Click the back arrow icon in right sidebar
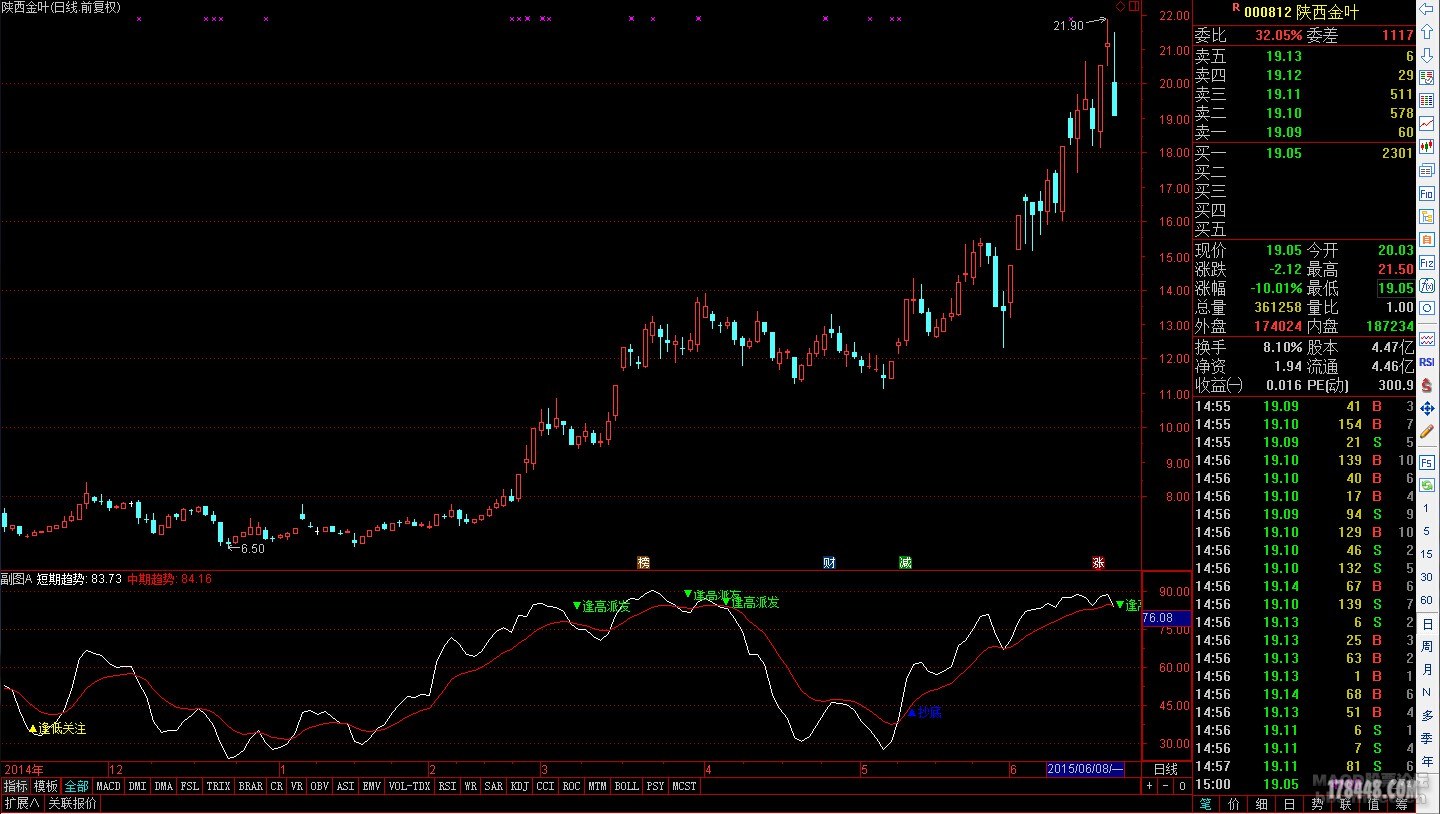 point(1427,9)
